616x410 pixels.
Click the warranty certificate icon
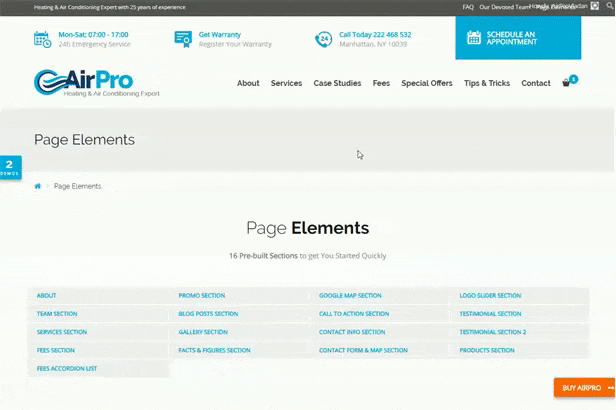(183, 39)
